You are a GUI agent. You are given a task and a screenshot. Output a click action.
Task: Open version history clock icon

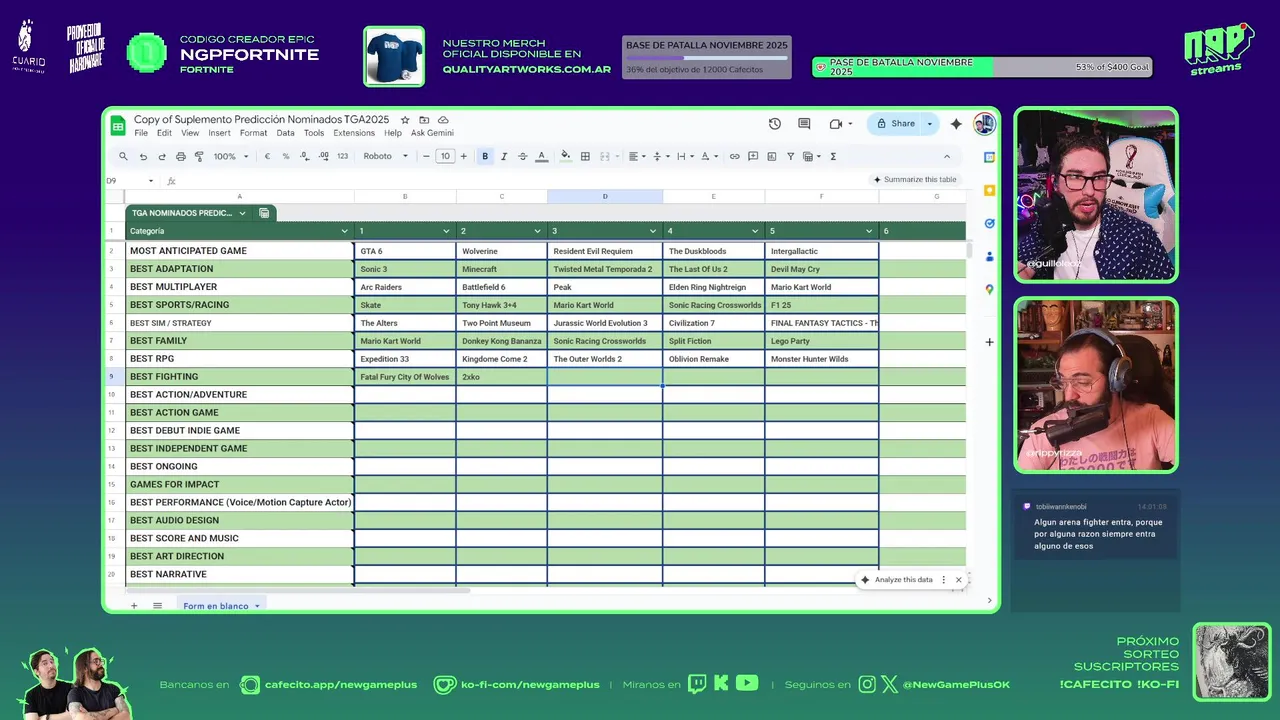775,124
